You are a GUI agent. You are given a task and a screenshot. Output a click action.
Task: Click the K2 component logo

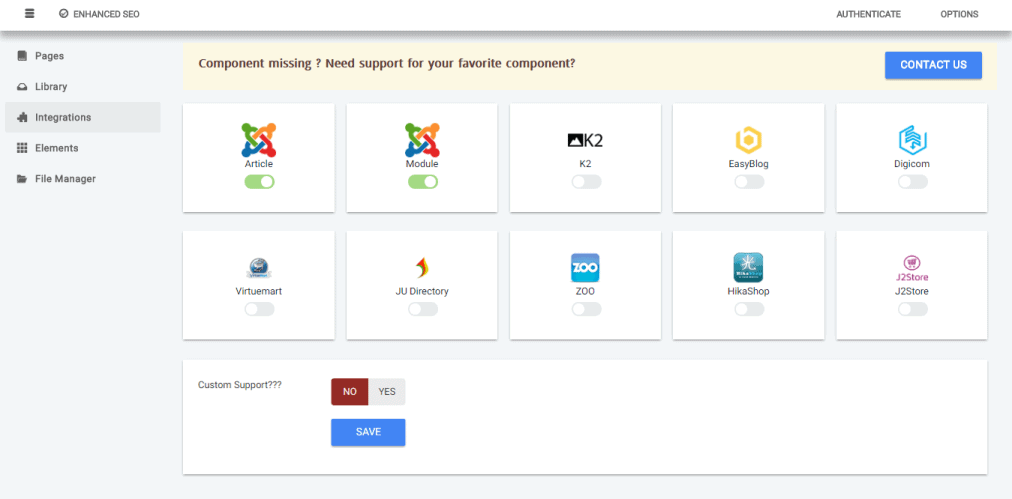click(x=585, y=141)
